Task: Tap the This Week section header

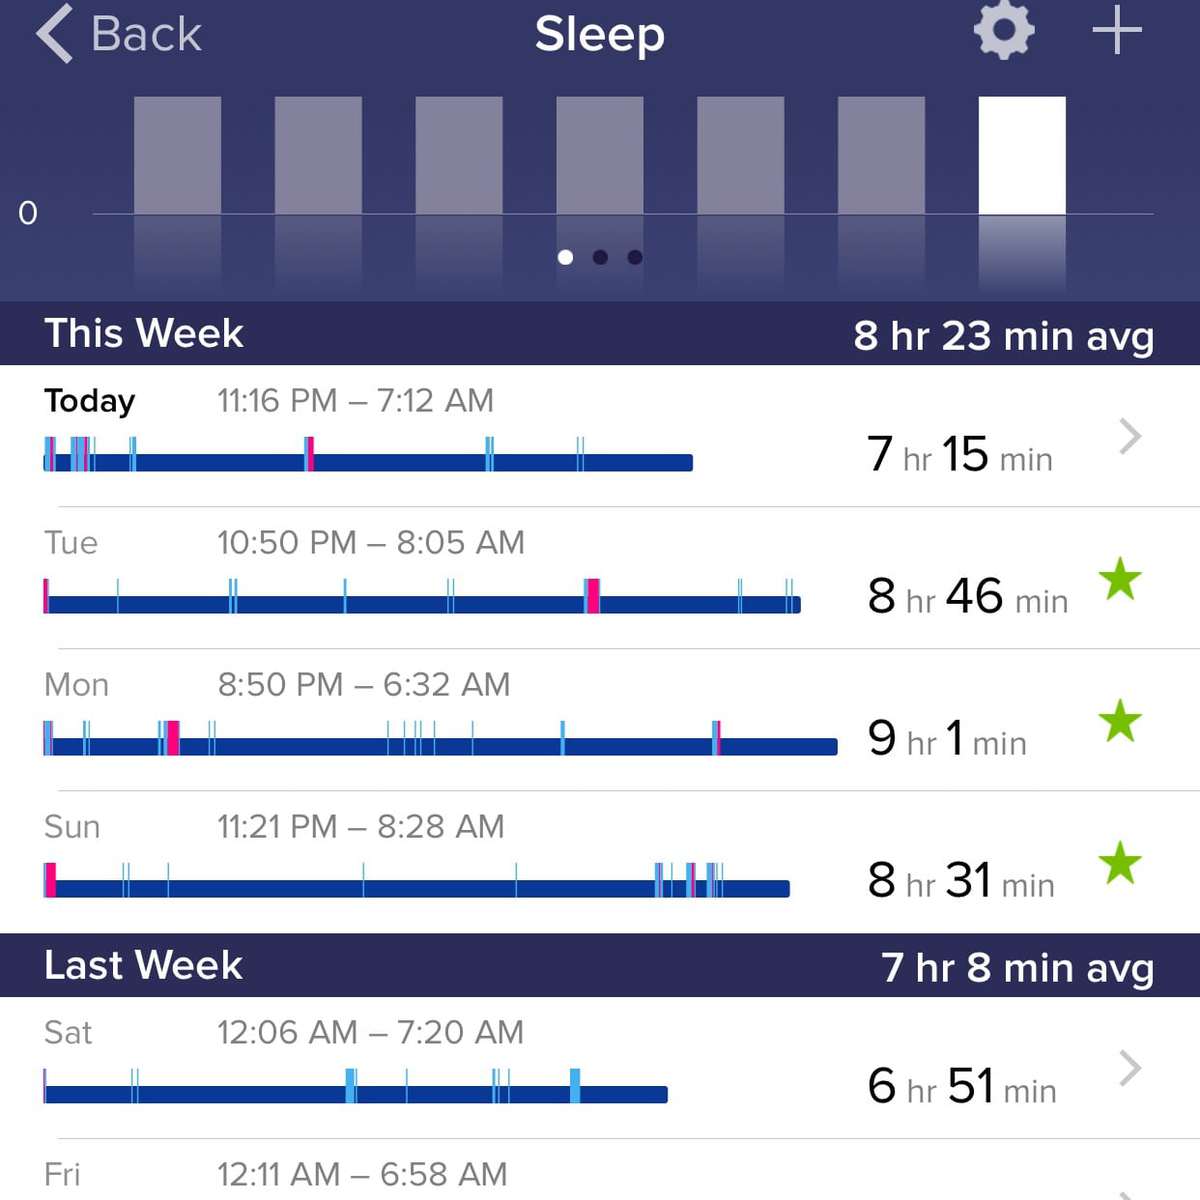Action: [600, 333]
